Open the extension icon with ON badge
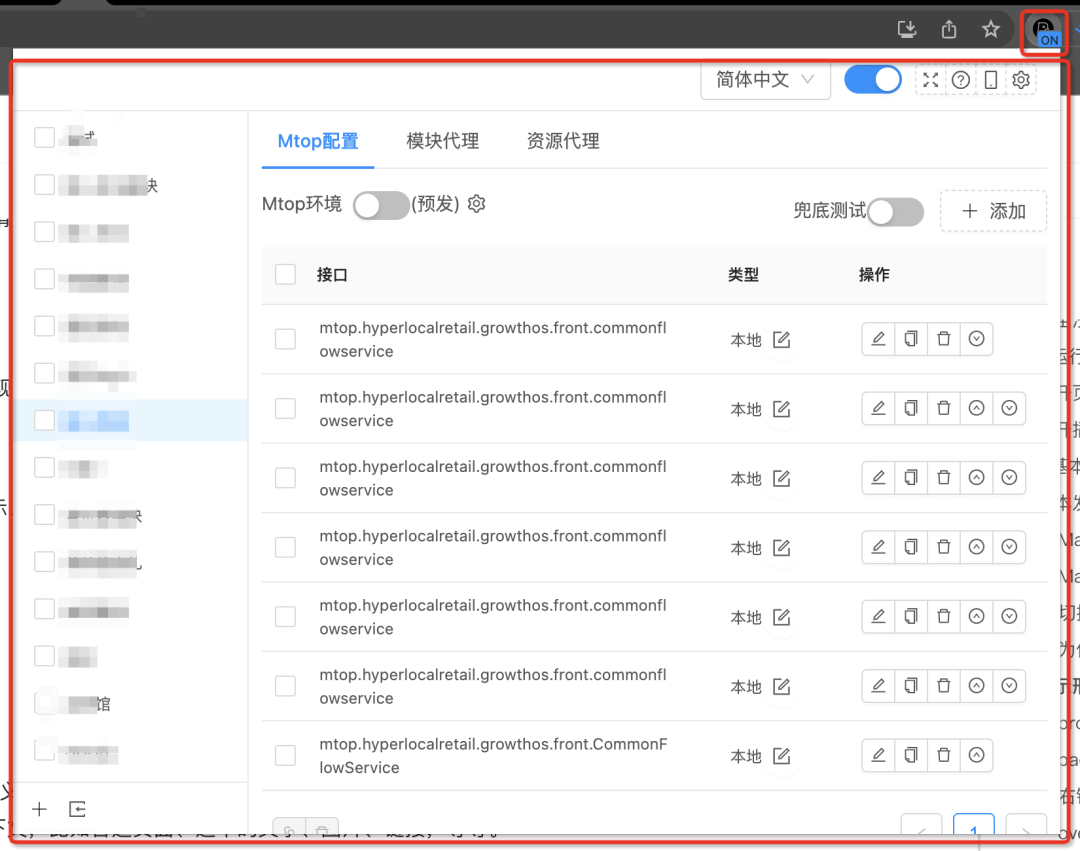Image resolution: width=1080 pixels, height=851 pixels. coord(1044,32)
